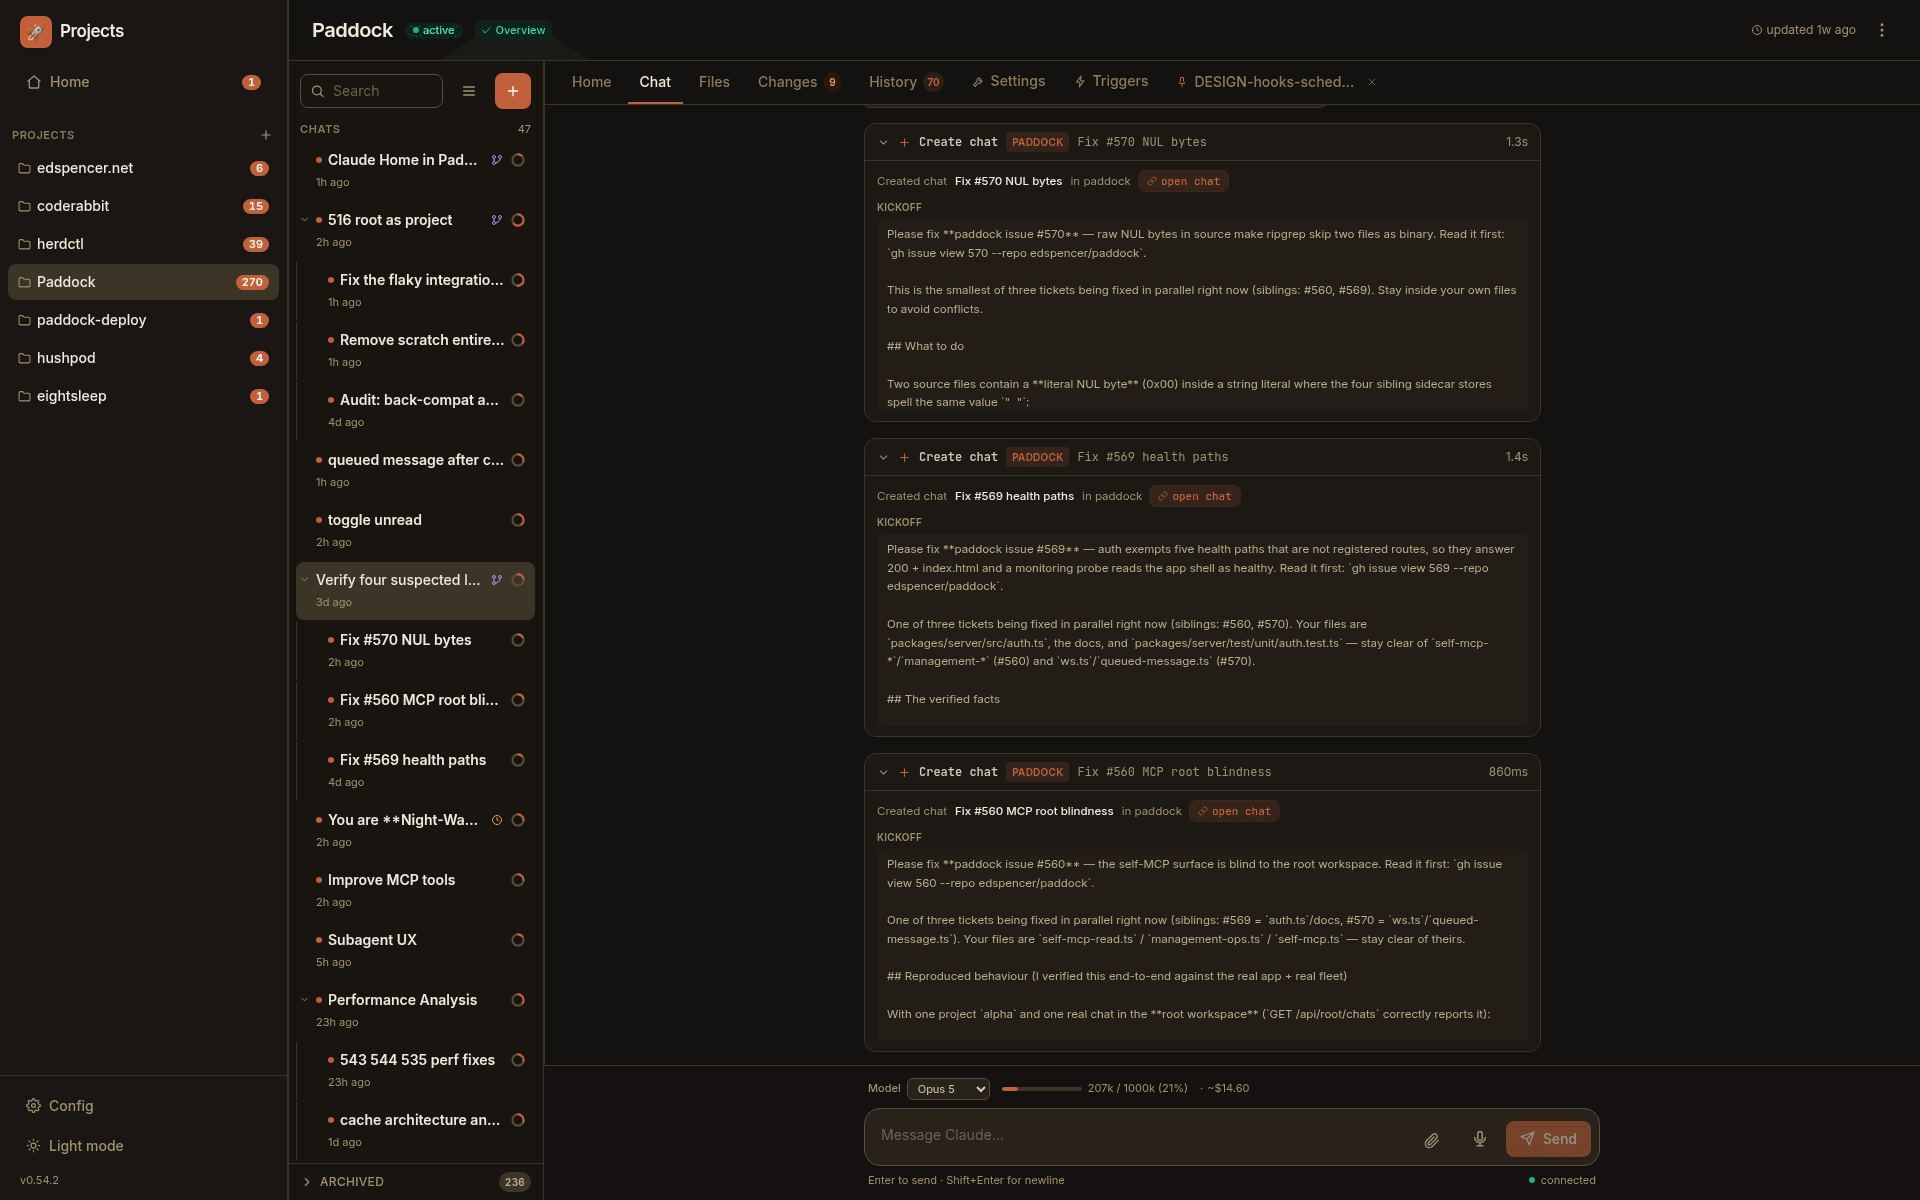The image size is (1920, 1200).
Task: Collapse Create chat Fix #570 NUL bytes card
Action: tap(883, 142)
